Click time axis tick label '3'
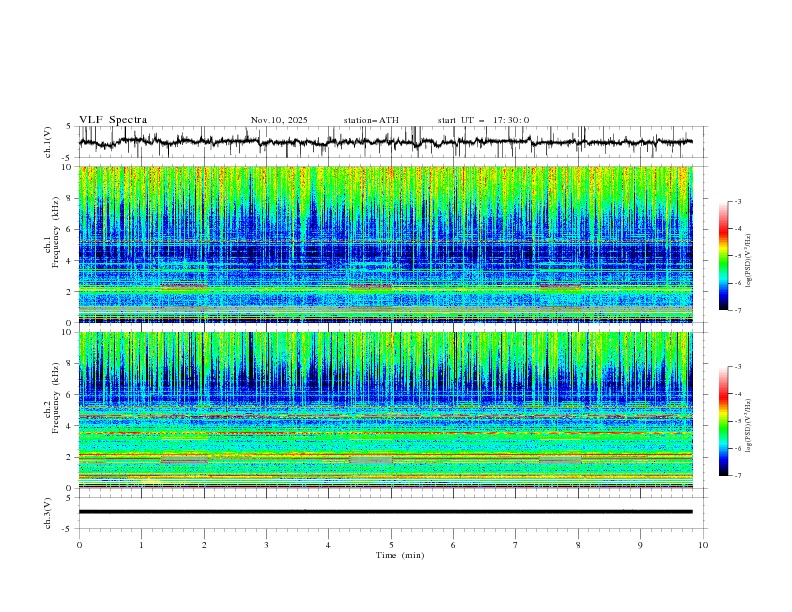Image resolution: width=792 pixels, height=612 pixels. tap(266, 545)
